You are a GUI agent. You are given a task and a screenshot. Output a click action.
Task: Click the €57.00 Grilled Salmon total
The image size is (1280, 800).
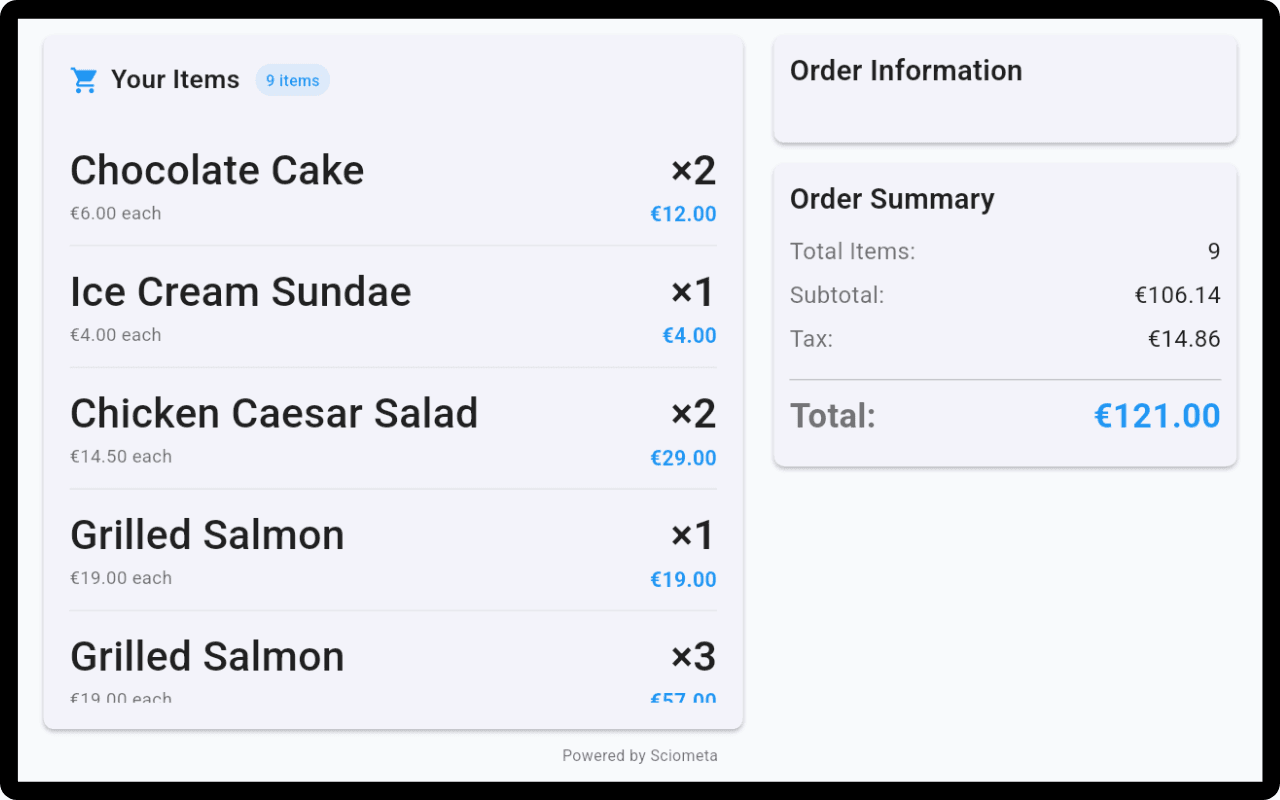tap(683, 700)
